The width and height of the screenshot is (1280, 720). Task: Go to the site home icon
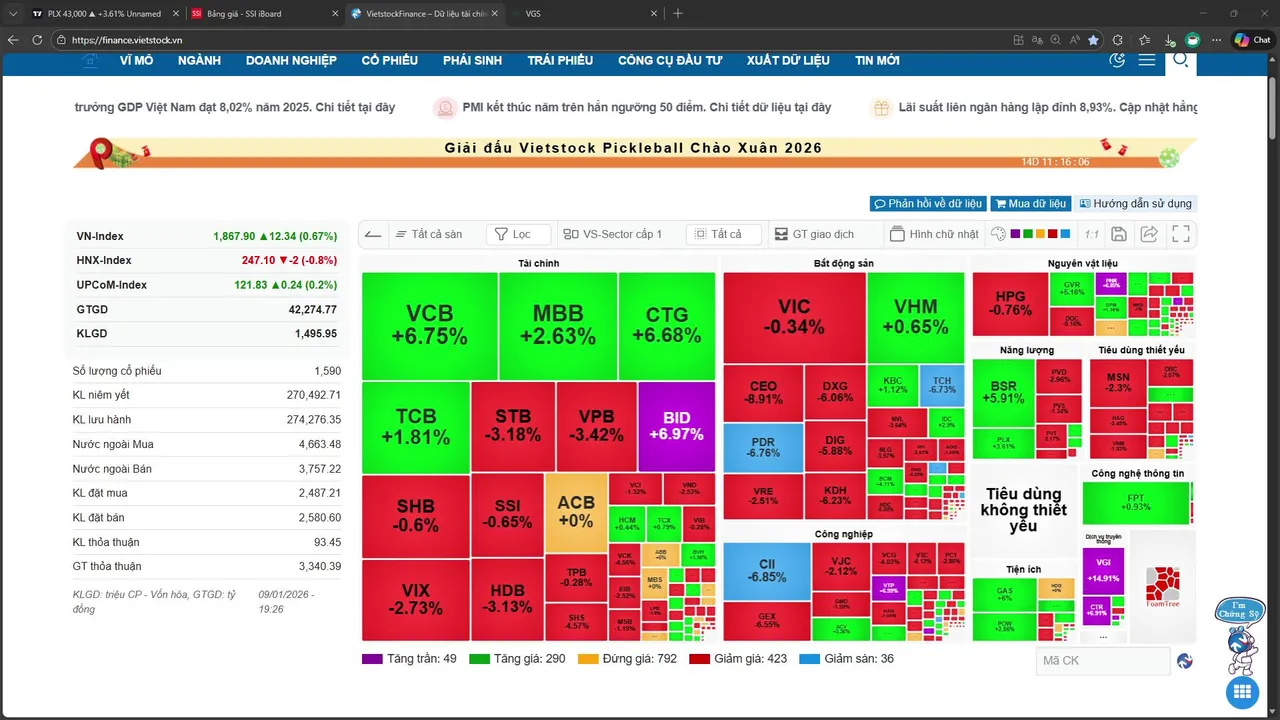pos(90,60)
